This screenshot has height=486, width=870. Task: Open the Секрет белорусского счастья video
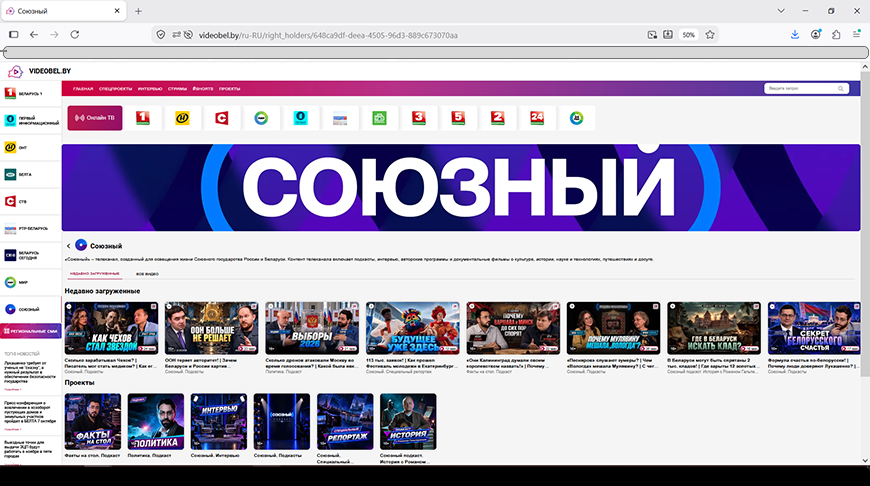point(814,328)
